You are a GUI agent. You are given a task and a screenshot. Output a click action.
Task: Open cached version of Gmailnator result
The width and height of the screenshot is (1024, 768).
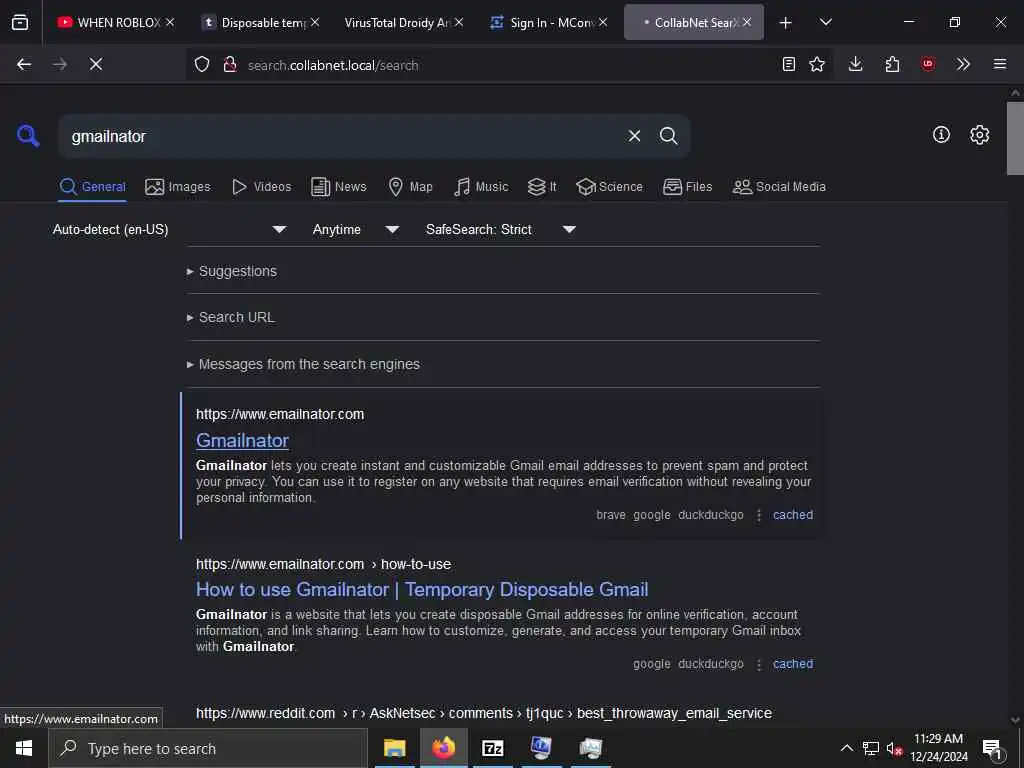(x=793, y=515)
